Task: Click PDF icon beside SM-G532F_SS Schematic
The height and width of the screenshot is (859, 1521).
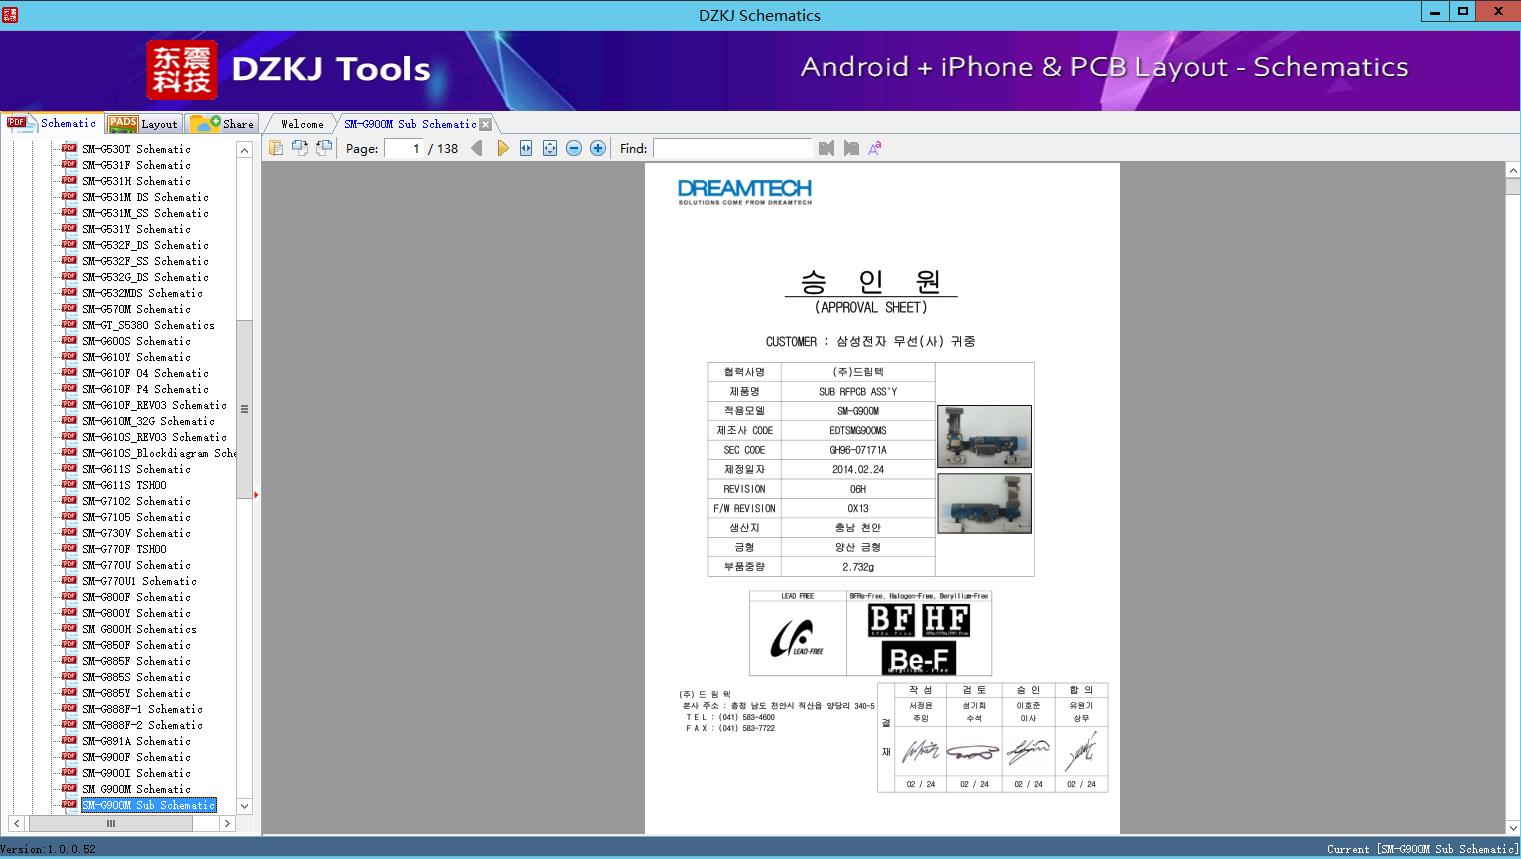Action: tap(69, 261)
